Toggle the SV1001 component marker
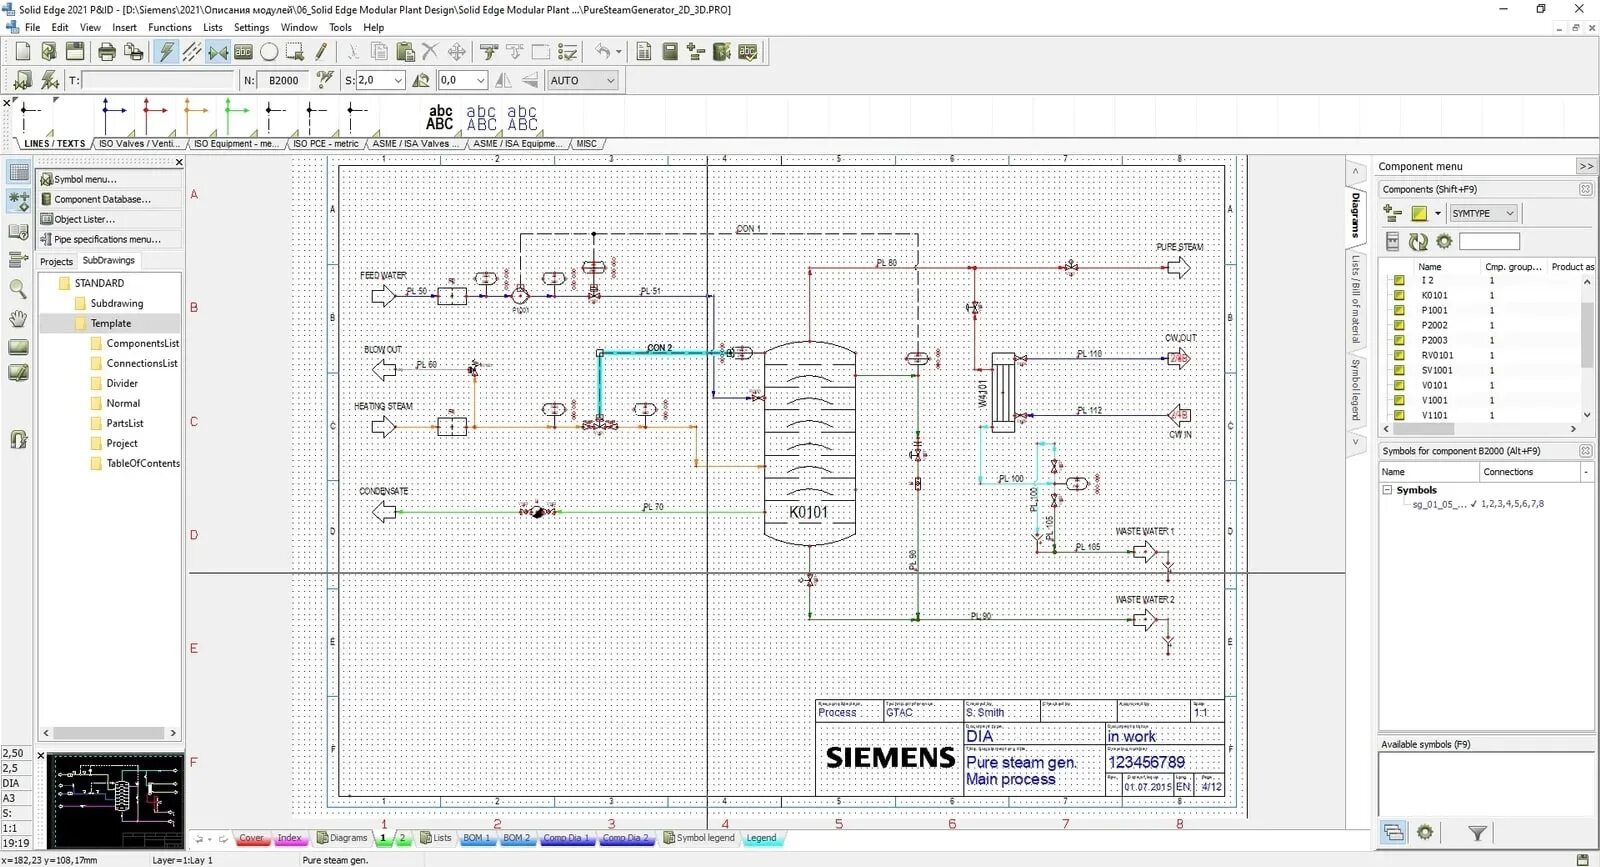Image resolution: width=1600 pixels, height=867 pixels. pos(1399,370)
